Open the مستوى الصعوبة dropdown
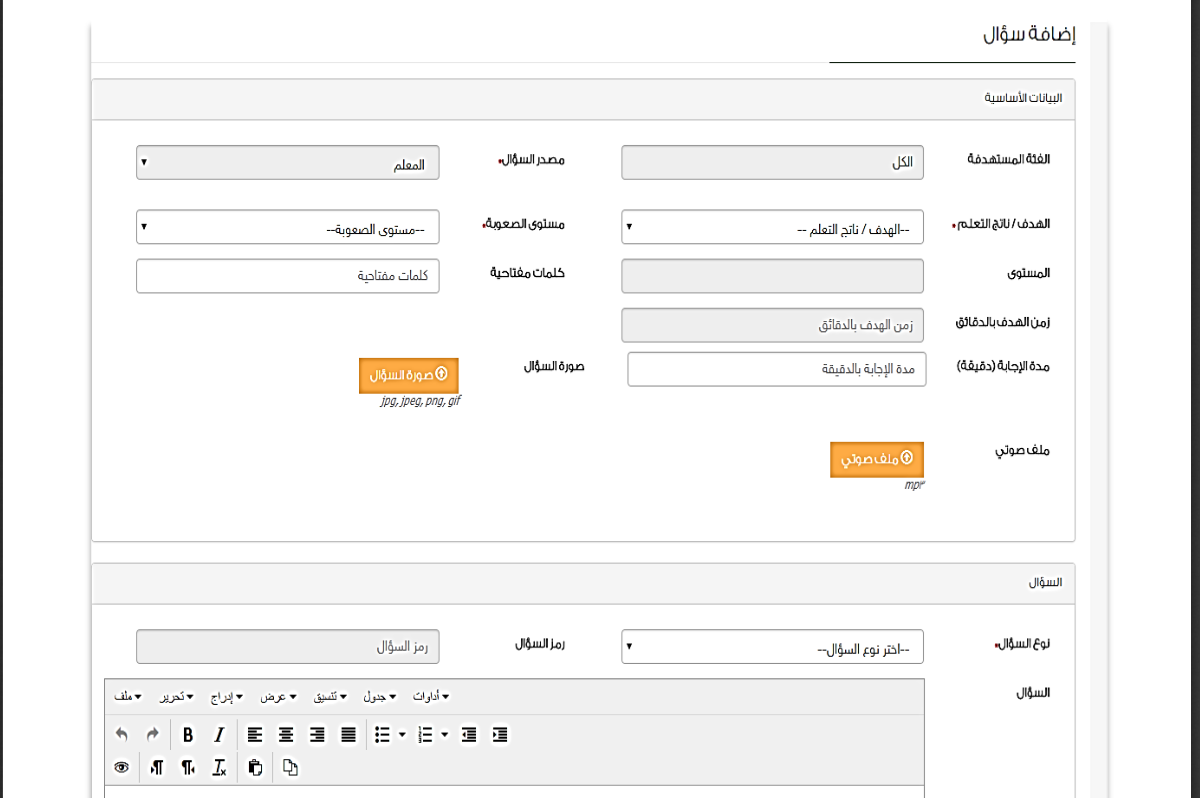The height and width of the screenshot is (798, 1200). (x=288, y=227)
